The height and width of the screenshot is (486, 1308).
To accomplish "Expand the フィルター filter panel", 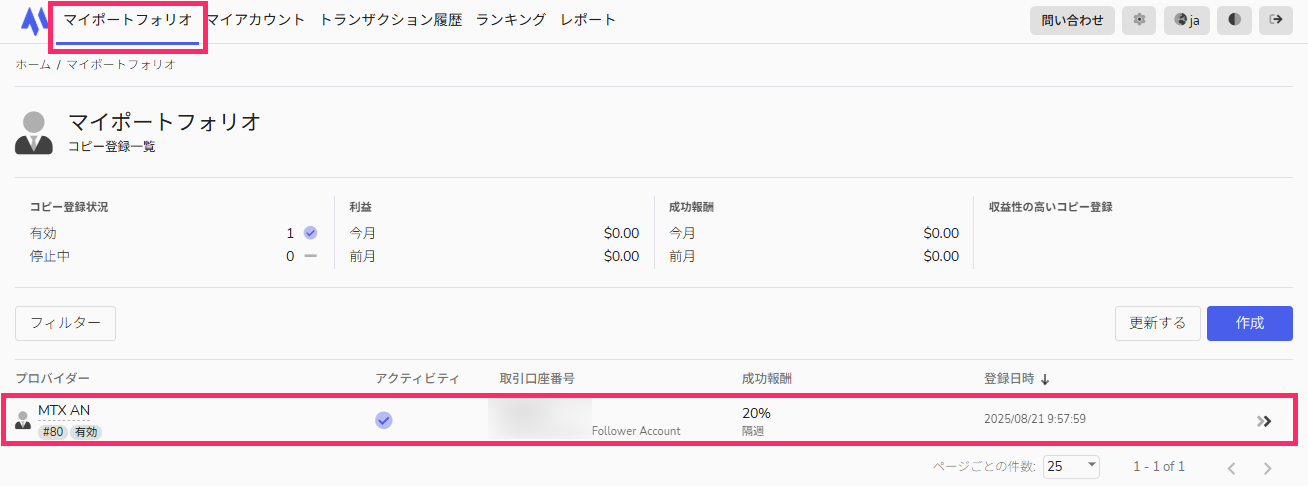I will point(65,323).
